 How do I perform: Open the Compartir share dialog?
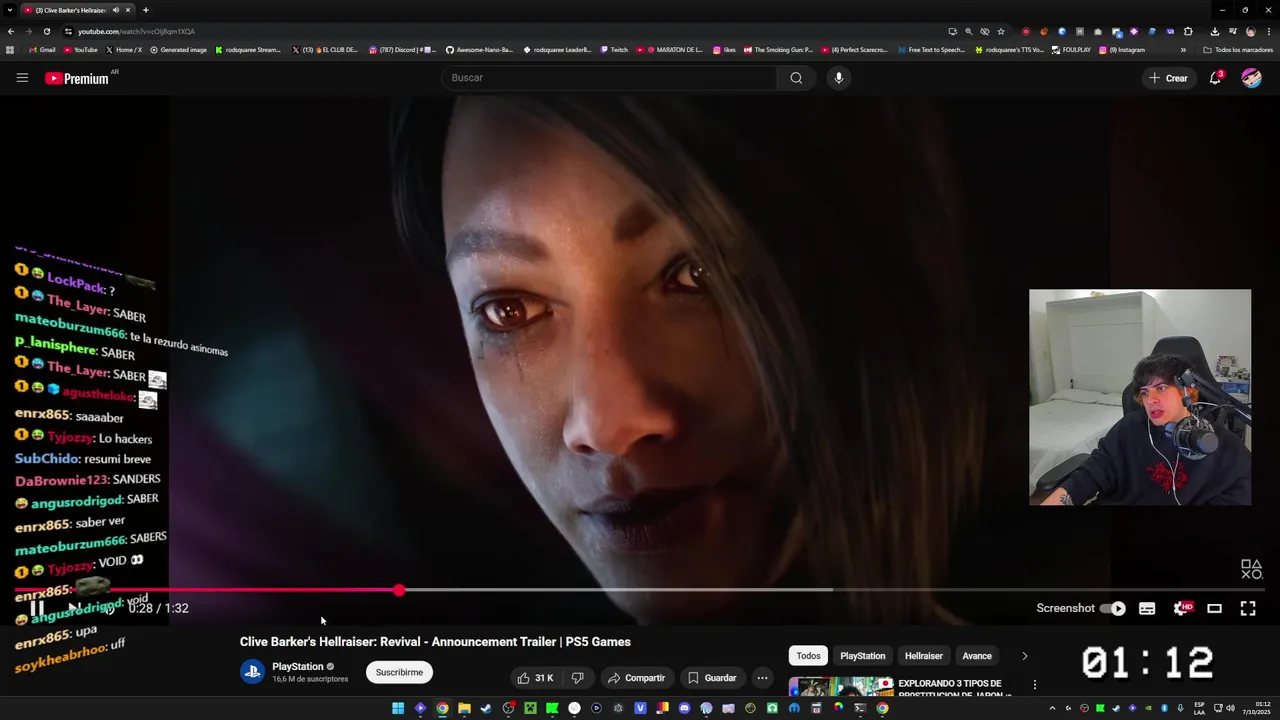click(x=636, y=678)
